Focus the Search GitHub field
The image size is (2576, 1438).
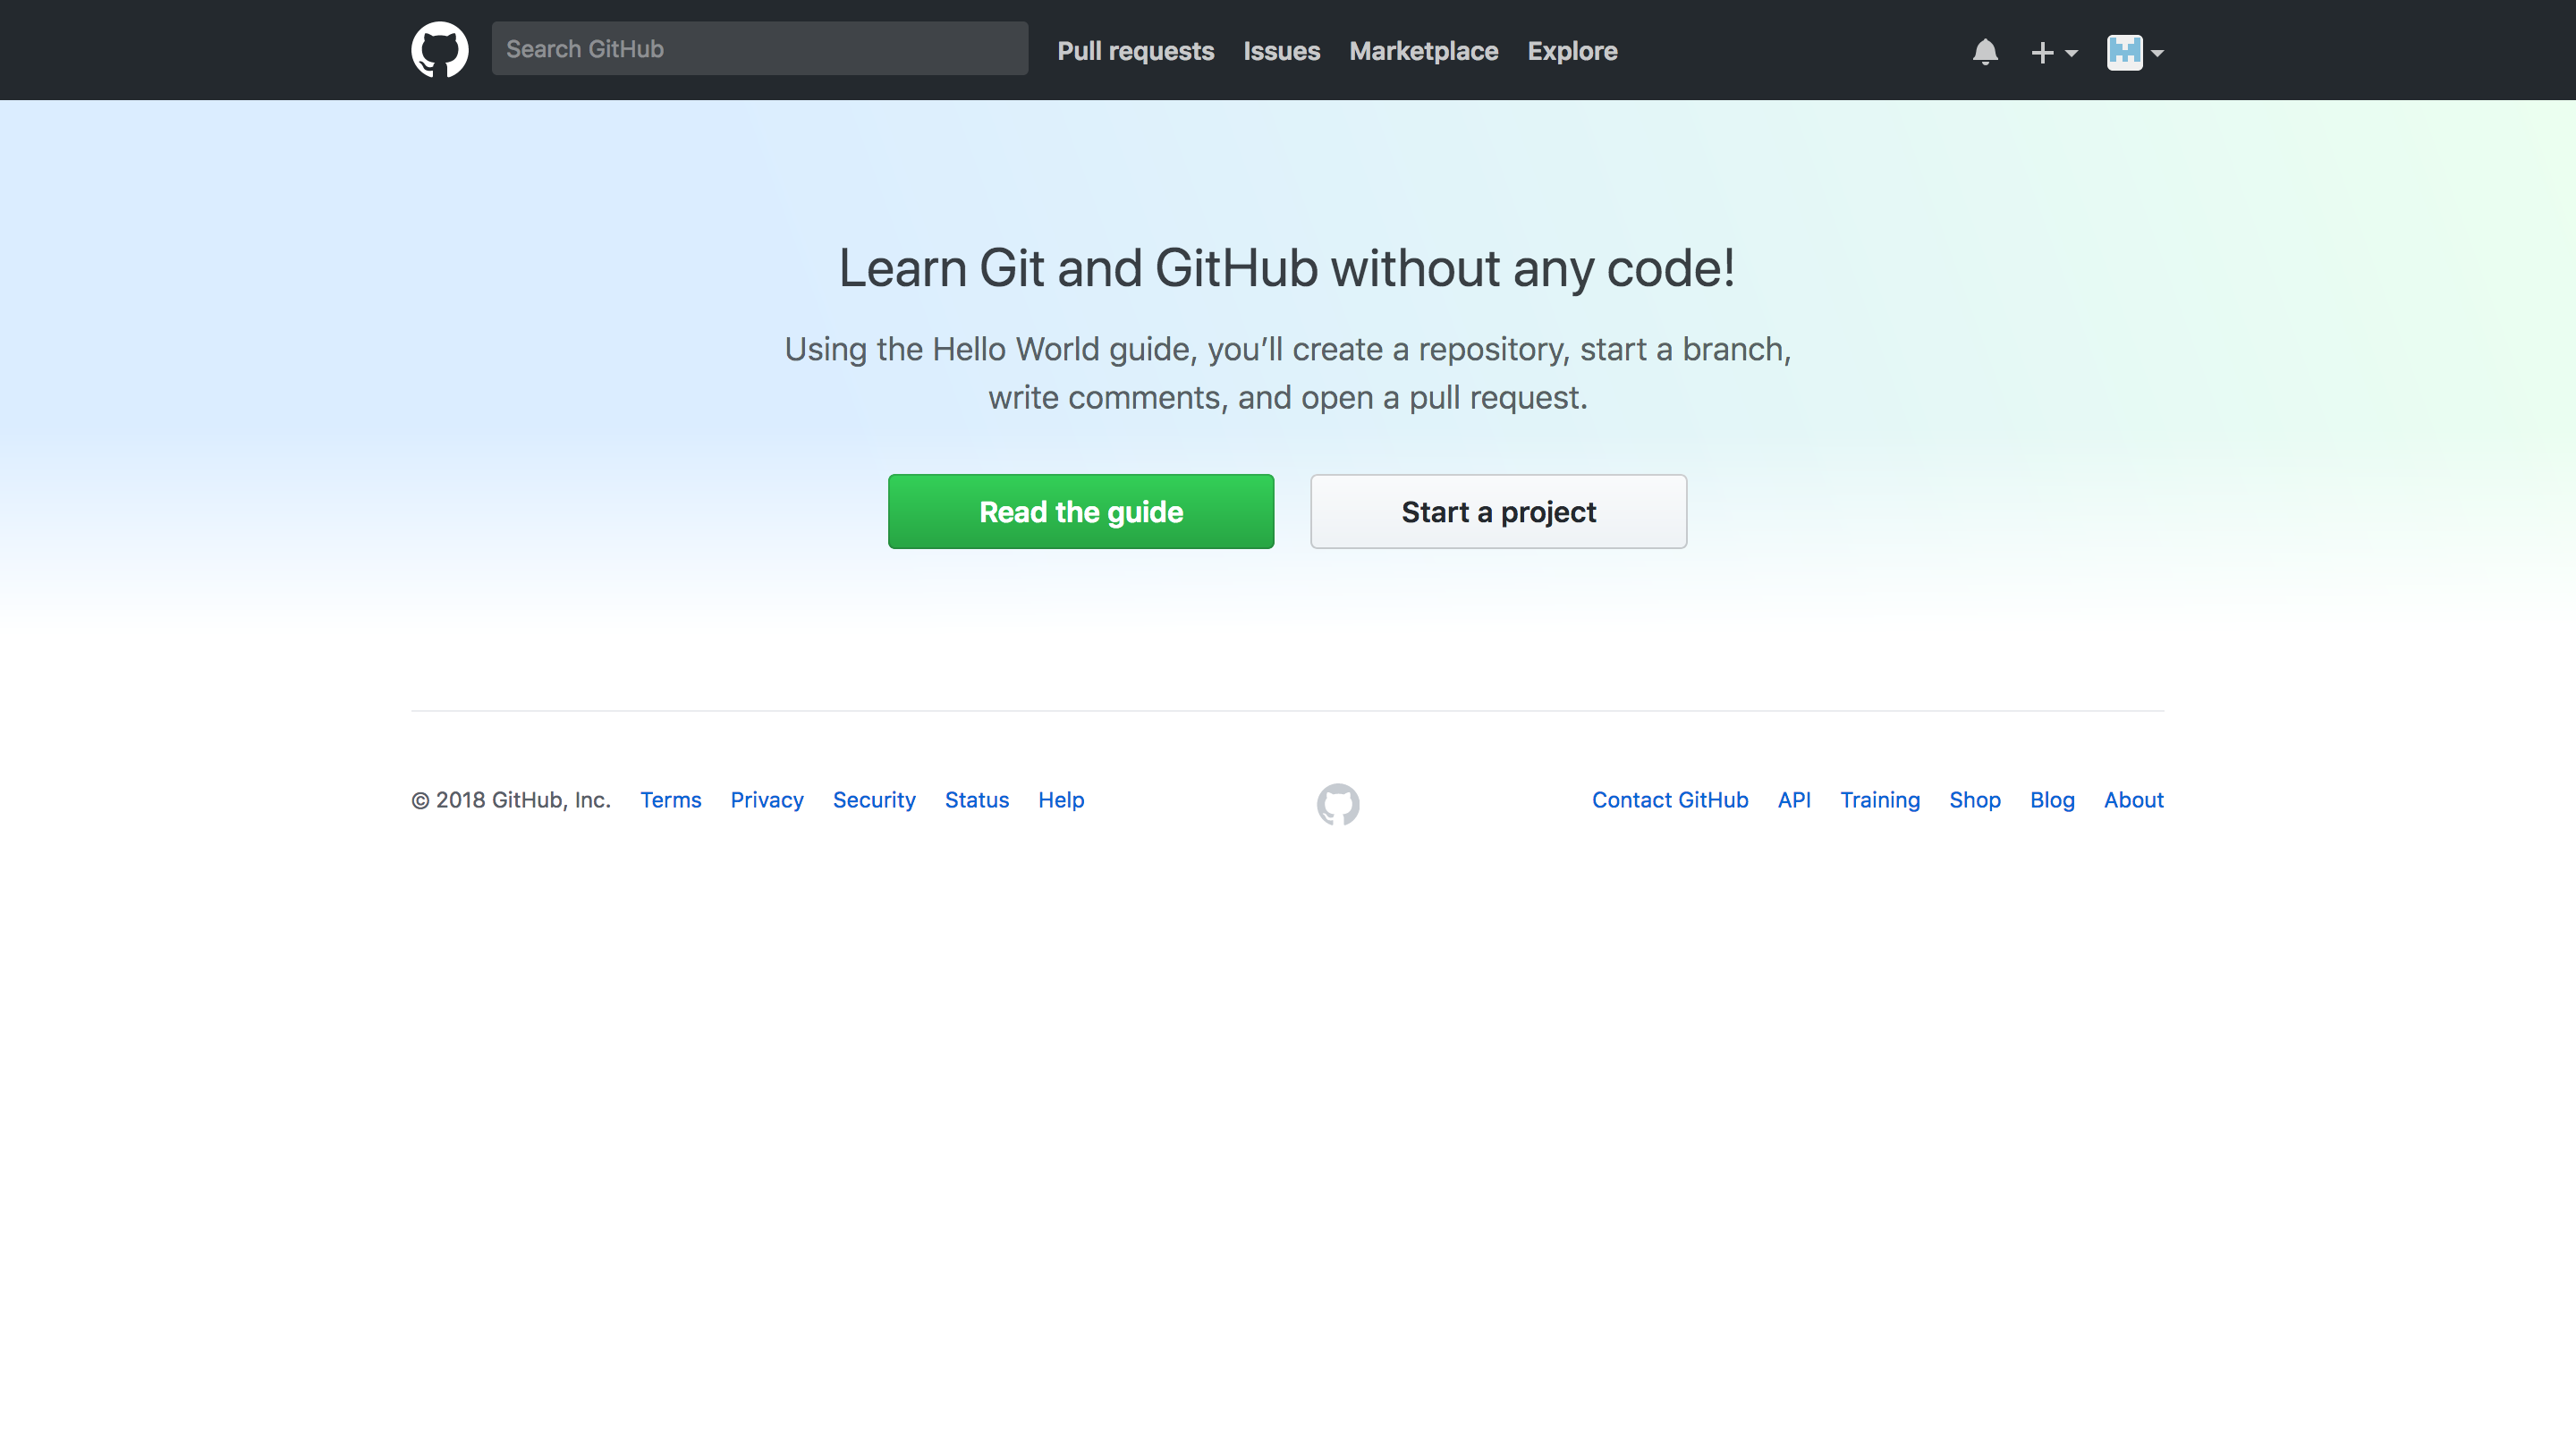(759, 49)
